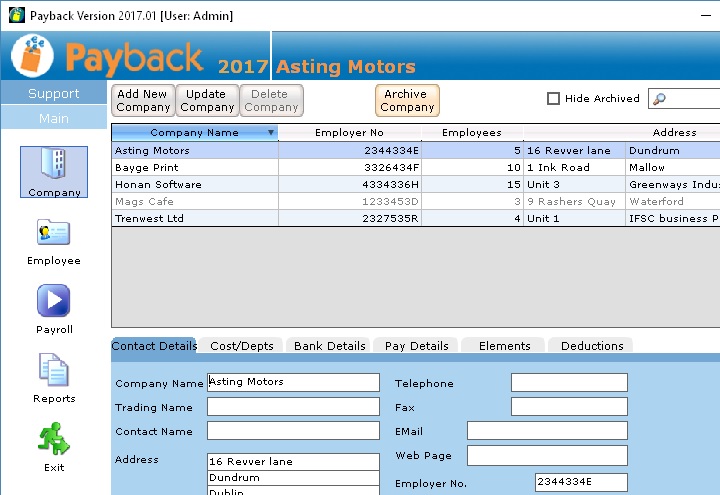Open the Employee section icon
The image size is (720, 495).
54,234
